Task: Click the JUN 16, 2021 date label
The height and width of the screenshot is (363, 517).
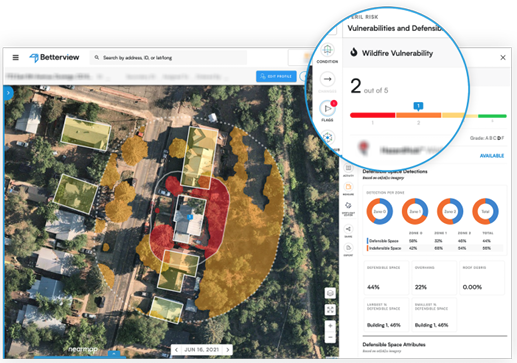Action: 202,350
